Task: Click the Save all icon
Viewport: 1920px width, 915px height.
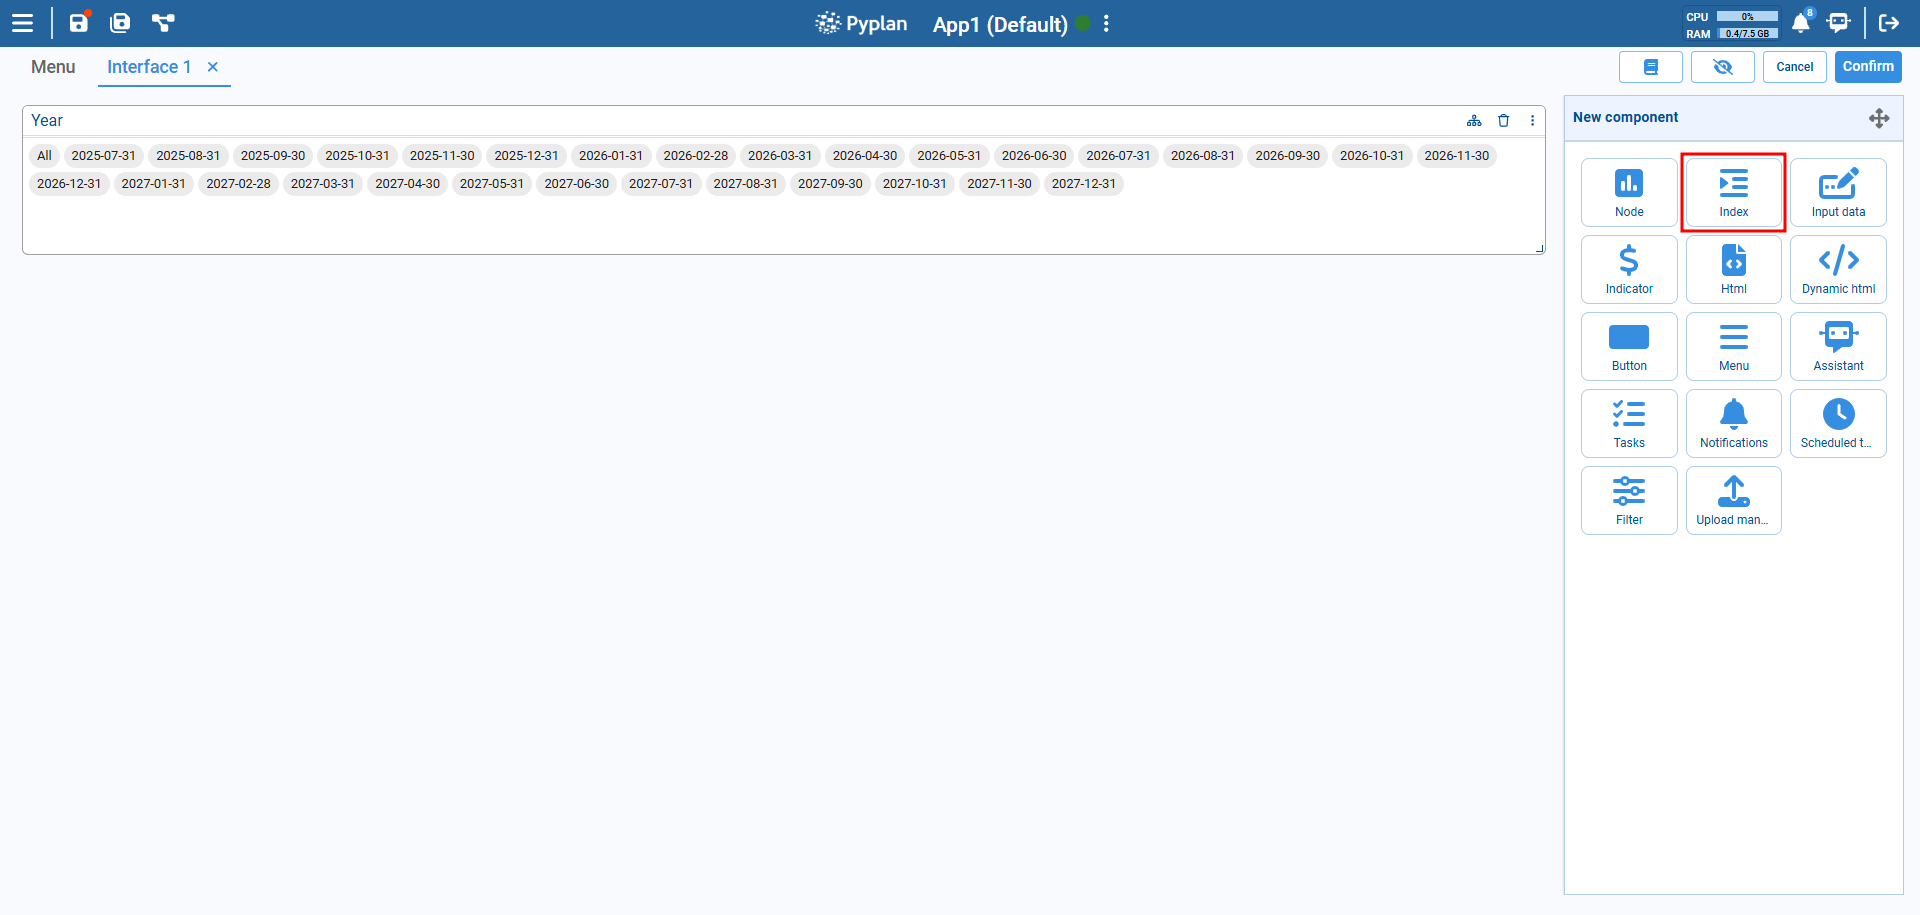Action: (x=120, y=22)
